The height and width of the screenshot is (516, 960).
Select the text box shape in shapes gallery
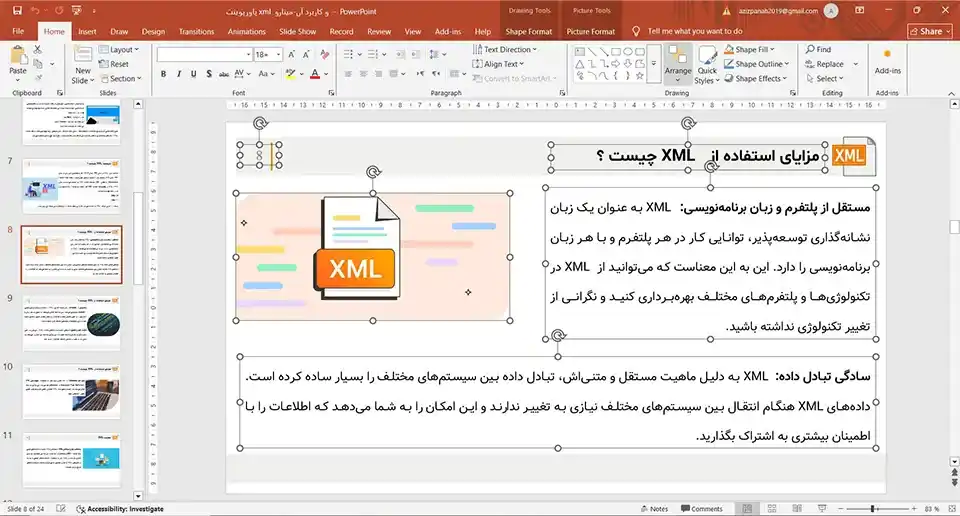pyautogui.click(x=580, y=52)
